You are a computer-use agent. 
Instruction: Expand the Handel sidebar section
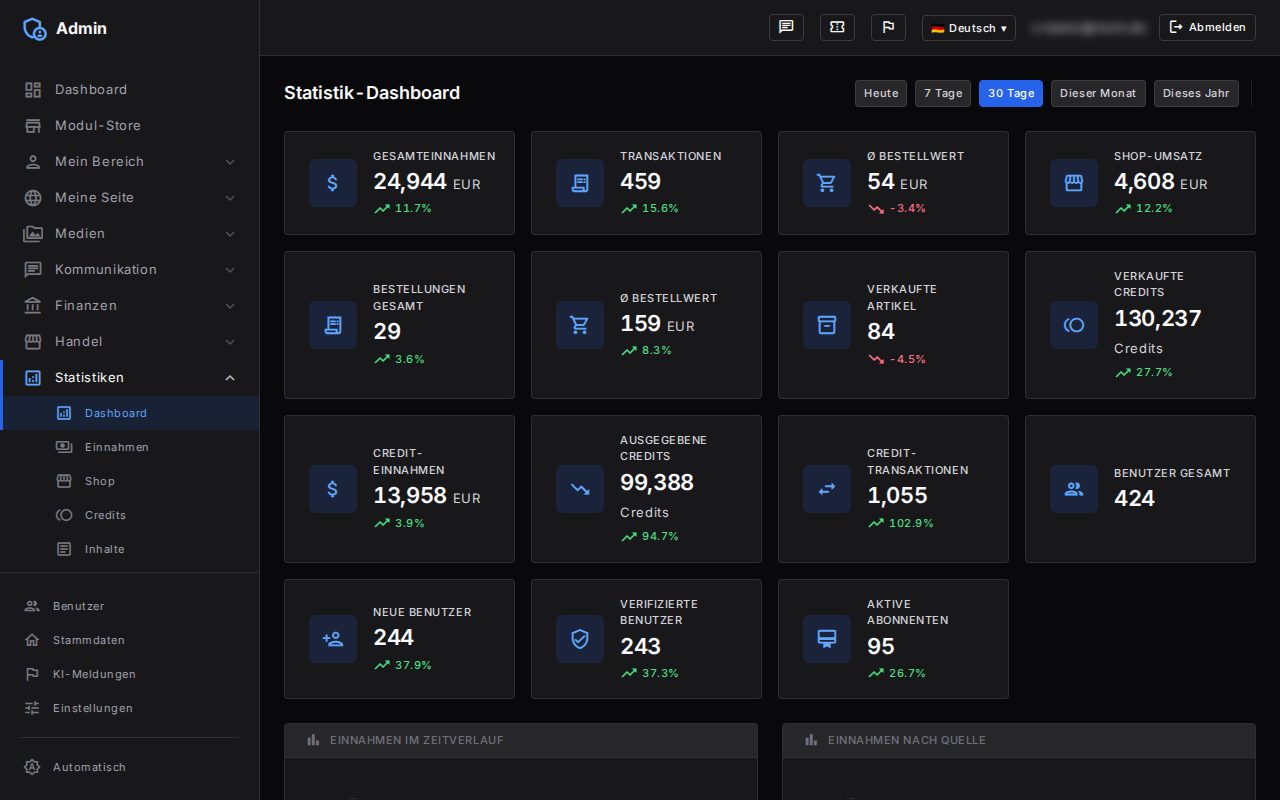pyautogui.click(x=130, y=341)
